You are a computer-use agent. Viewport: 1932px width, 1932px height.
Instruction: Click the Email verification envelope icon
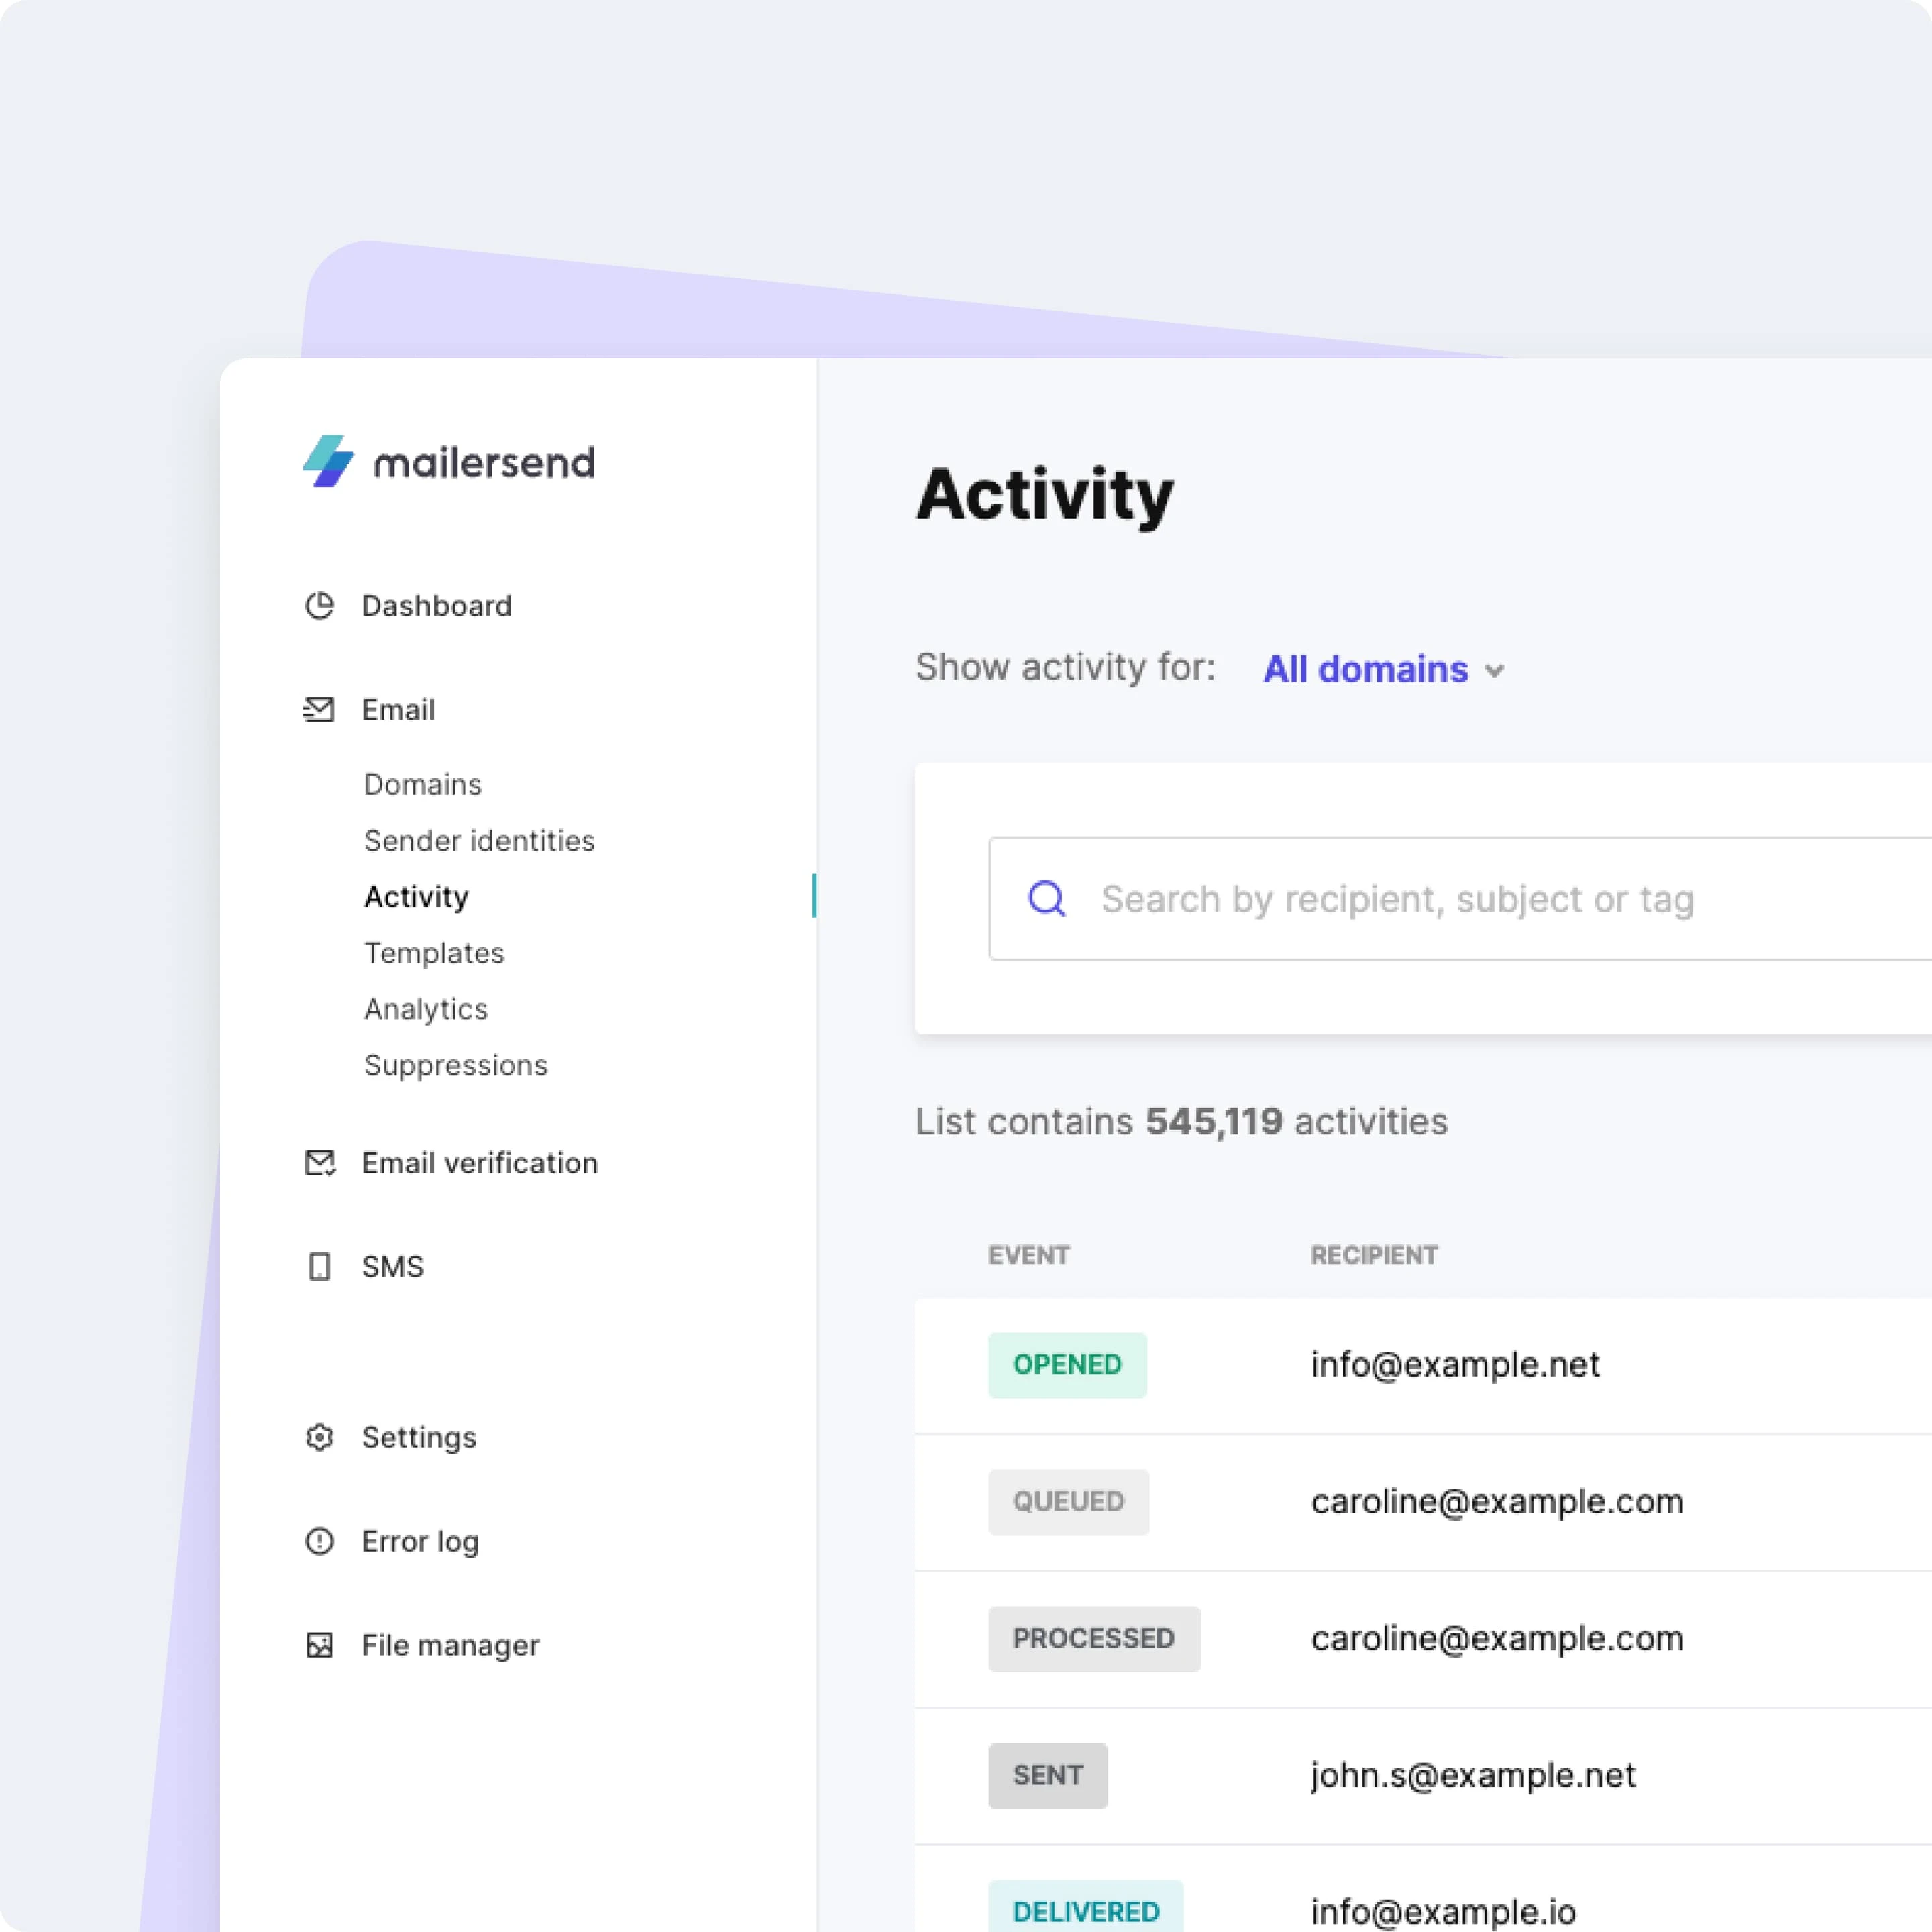pos(320,1163)
